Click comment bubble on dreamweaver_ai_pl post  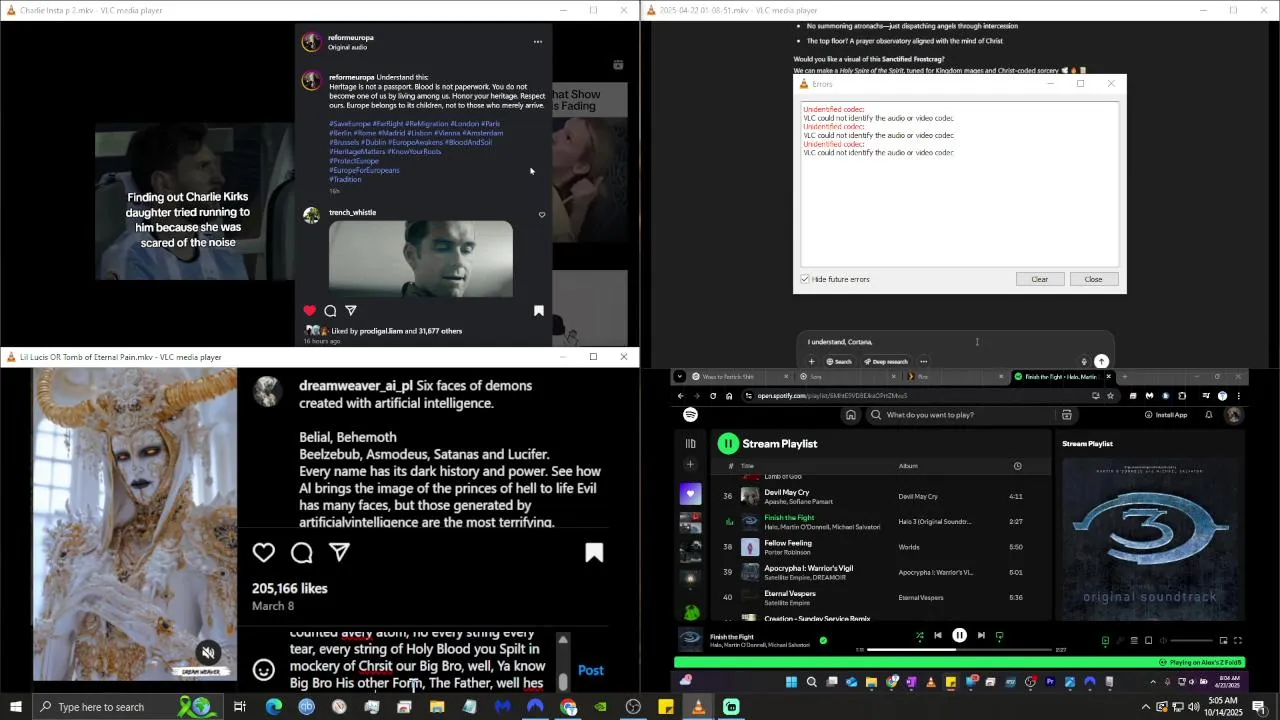(302, 552)
